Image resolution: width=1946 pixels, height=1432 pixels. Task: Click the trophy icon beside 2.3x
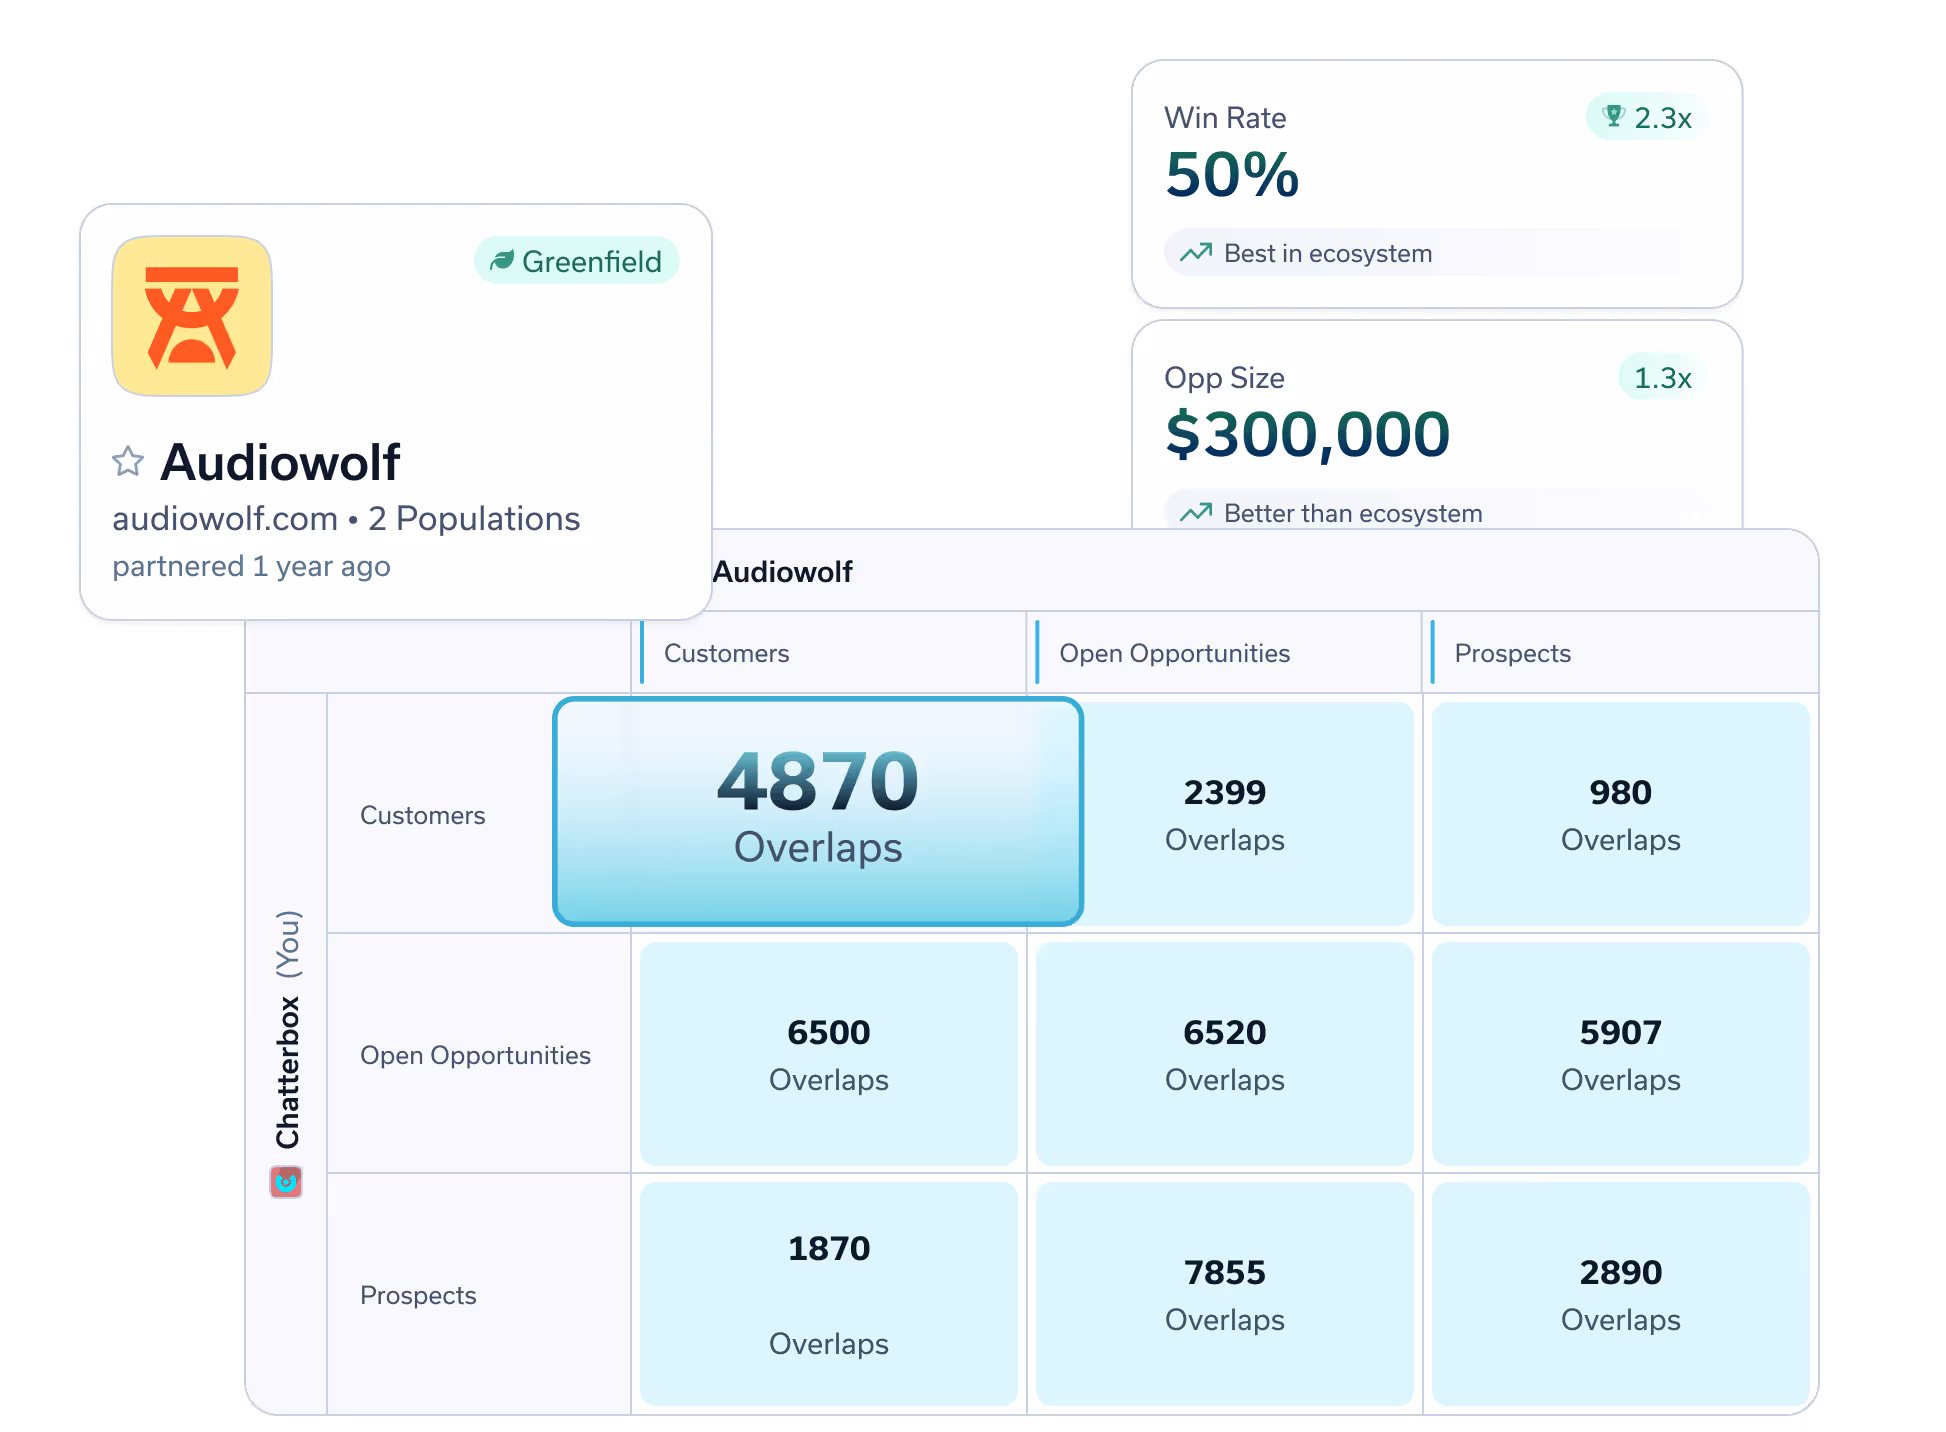pyautogui.click(x=1613, y=117)
